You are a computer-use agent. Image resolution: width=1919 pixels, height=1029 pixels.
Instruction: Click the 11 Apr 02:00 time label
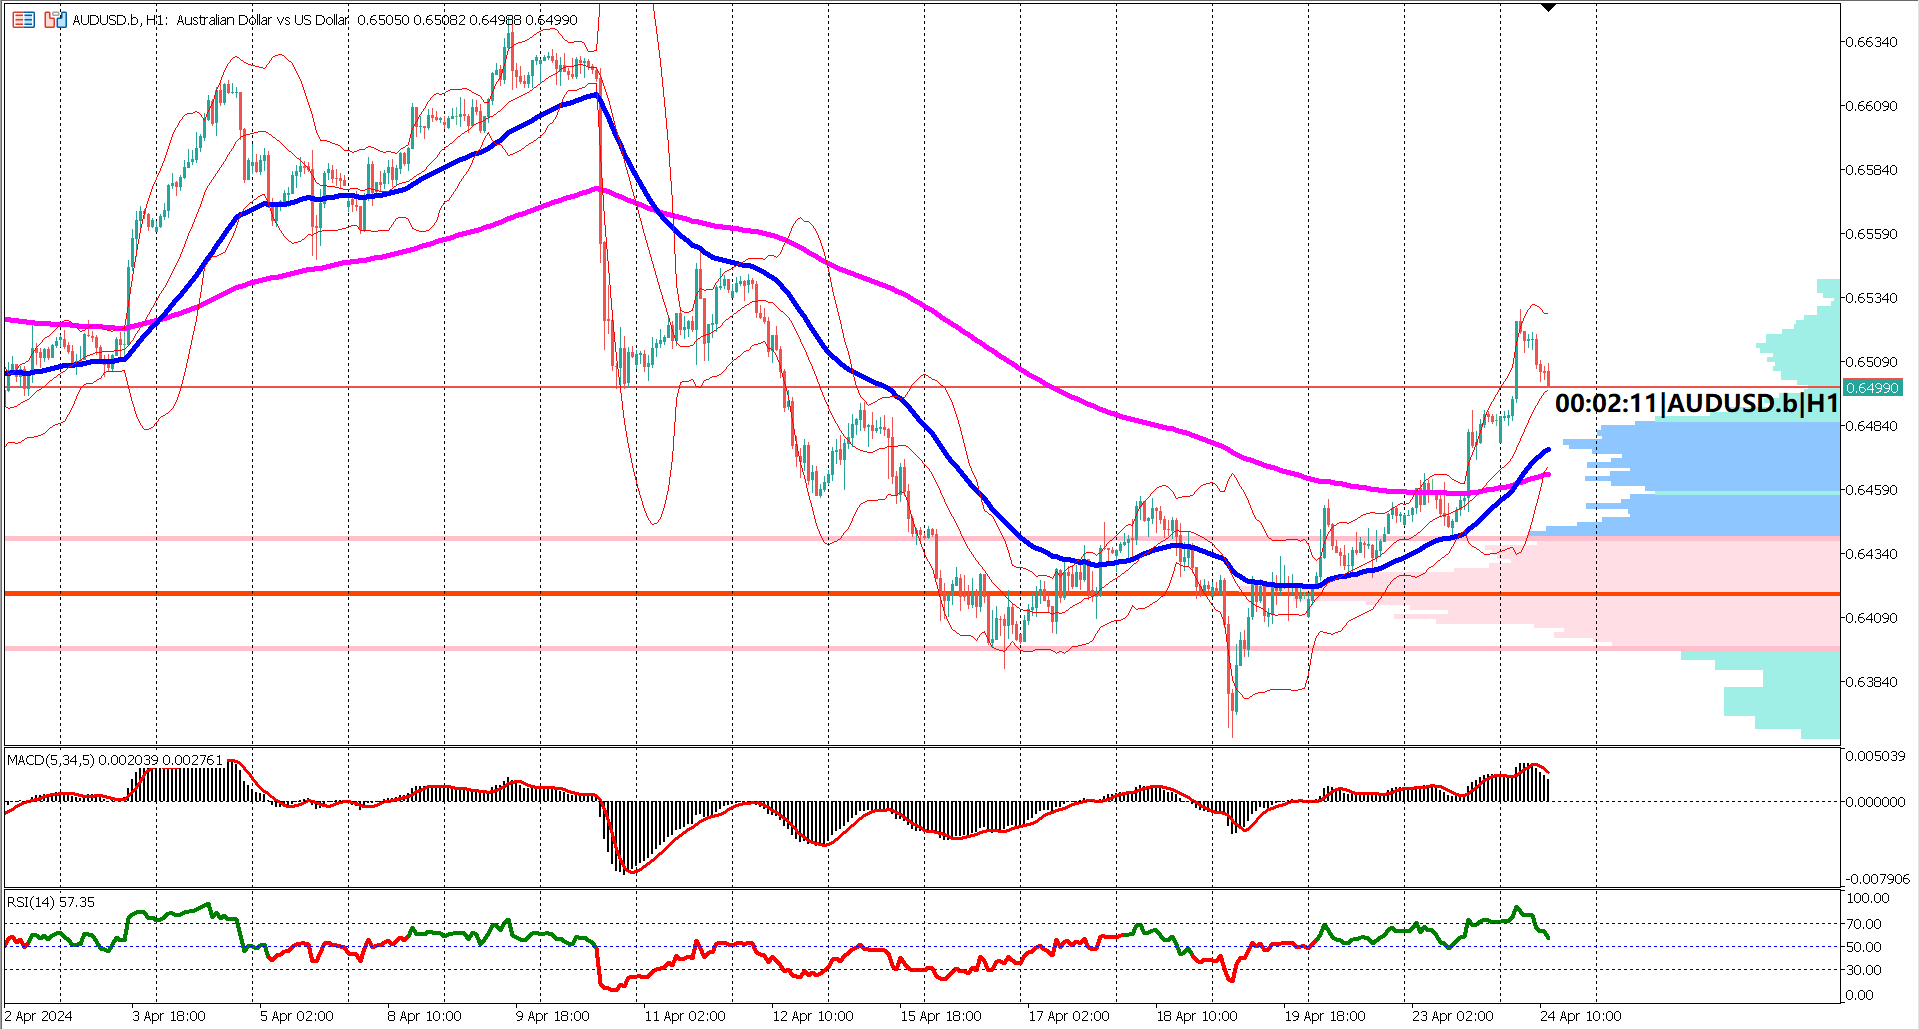click(685, 1016)
